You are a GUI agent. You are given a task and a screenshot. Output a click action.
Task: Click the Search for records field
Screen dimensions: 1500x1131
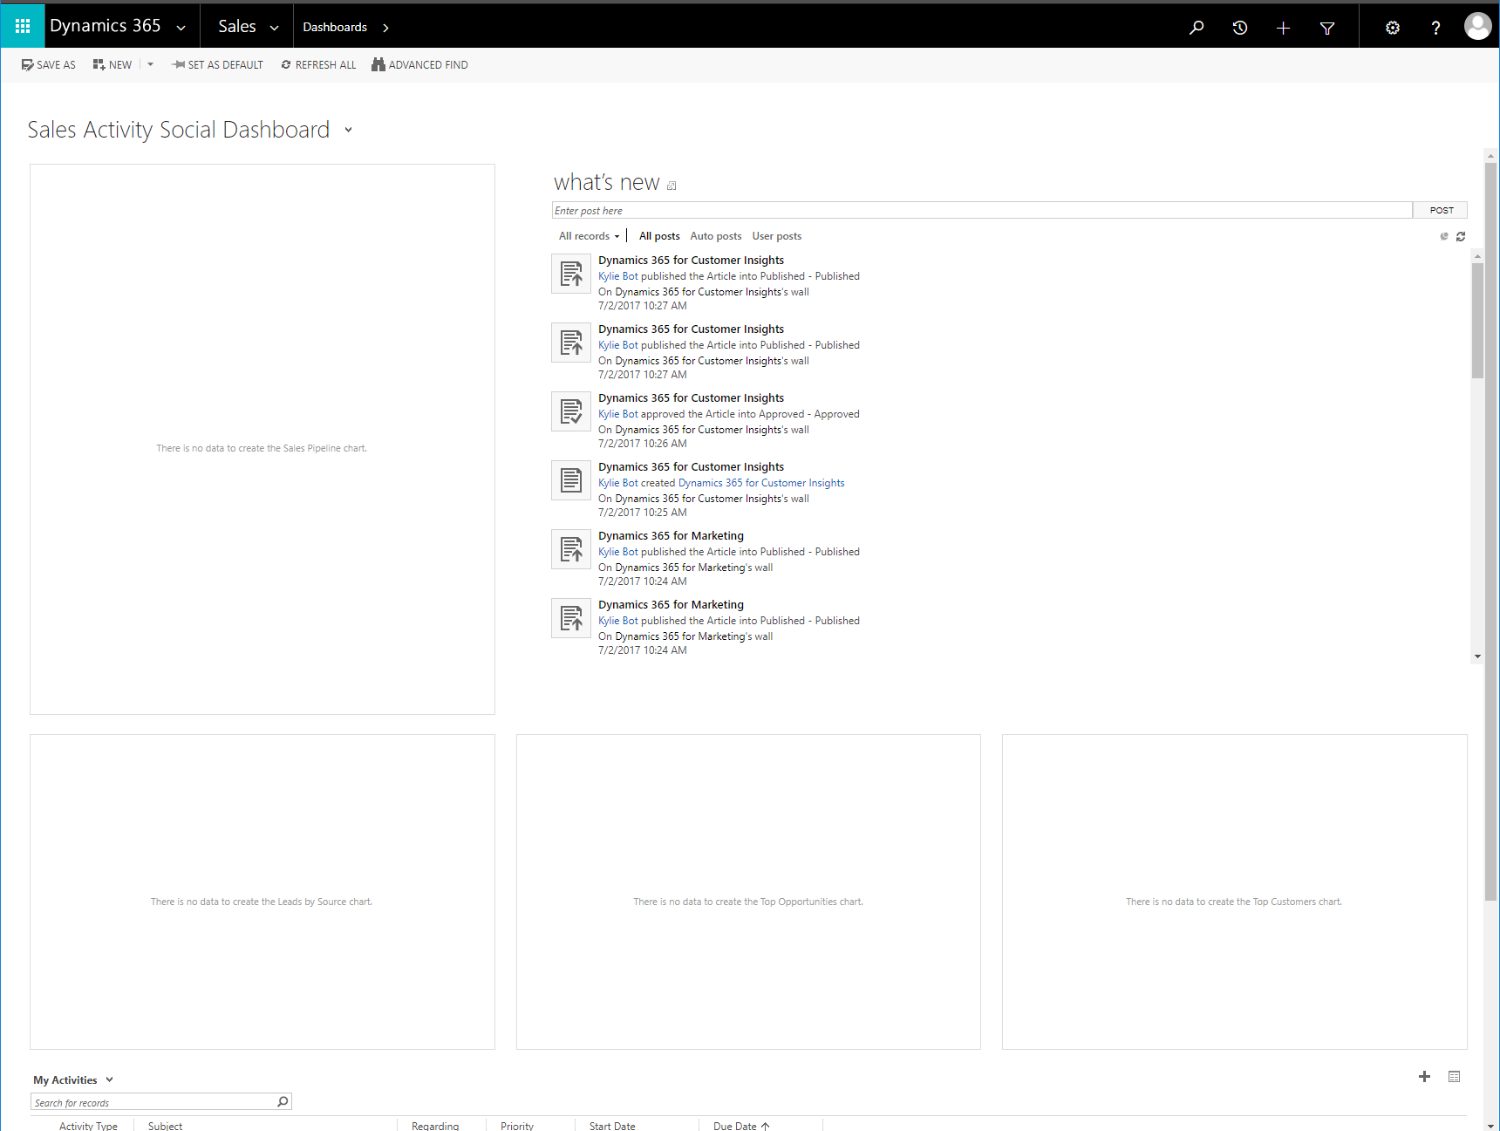click(153, 1102)
